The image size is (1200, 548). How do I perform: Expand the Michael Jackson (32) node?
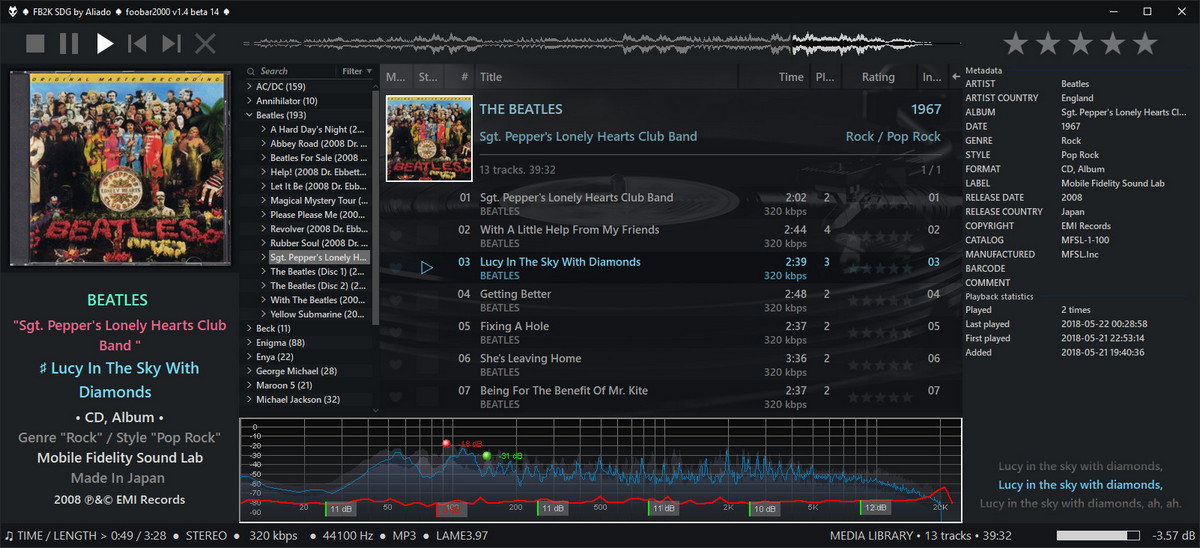(249, 399)
